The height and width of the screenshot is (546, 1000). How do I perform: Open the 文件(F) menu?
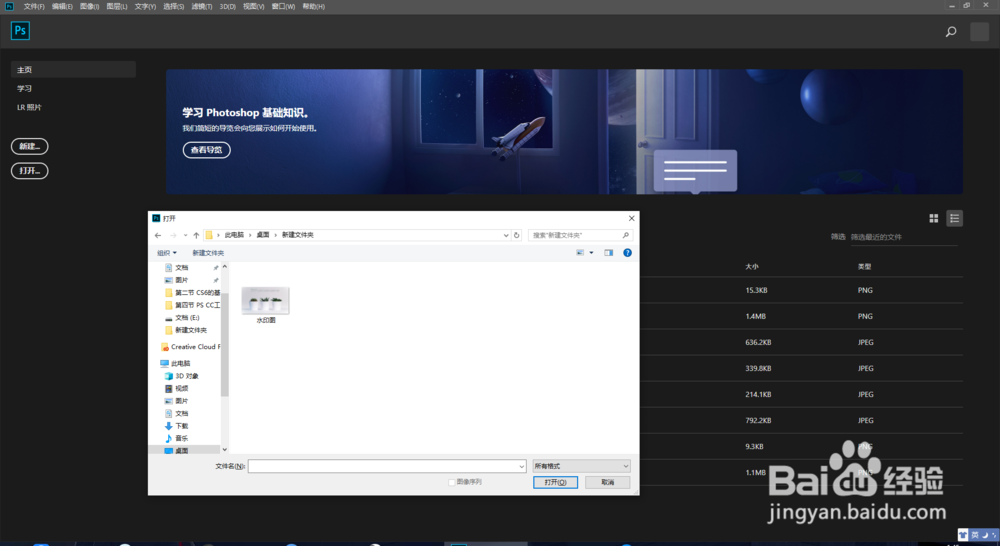tap(34, 6)
